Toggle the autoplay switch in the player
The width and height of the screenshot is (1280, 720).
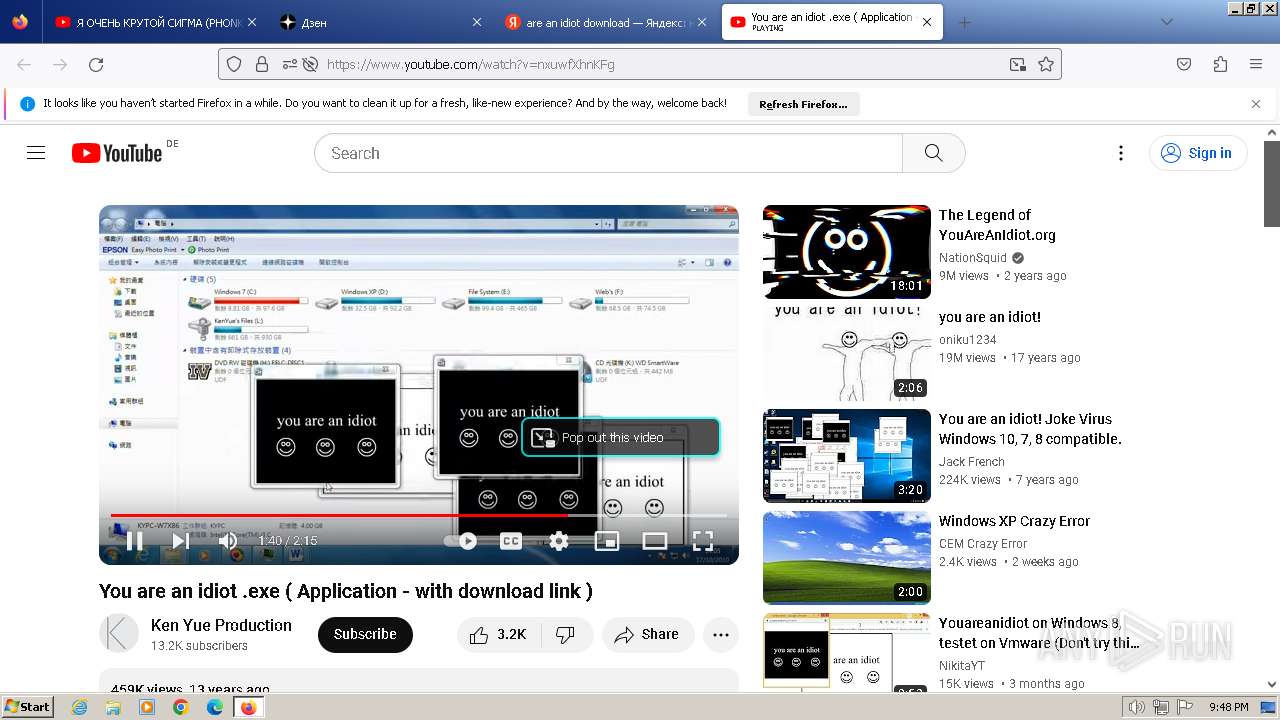pos(462,541)
